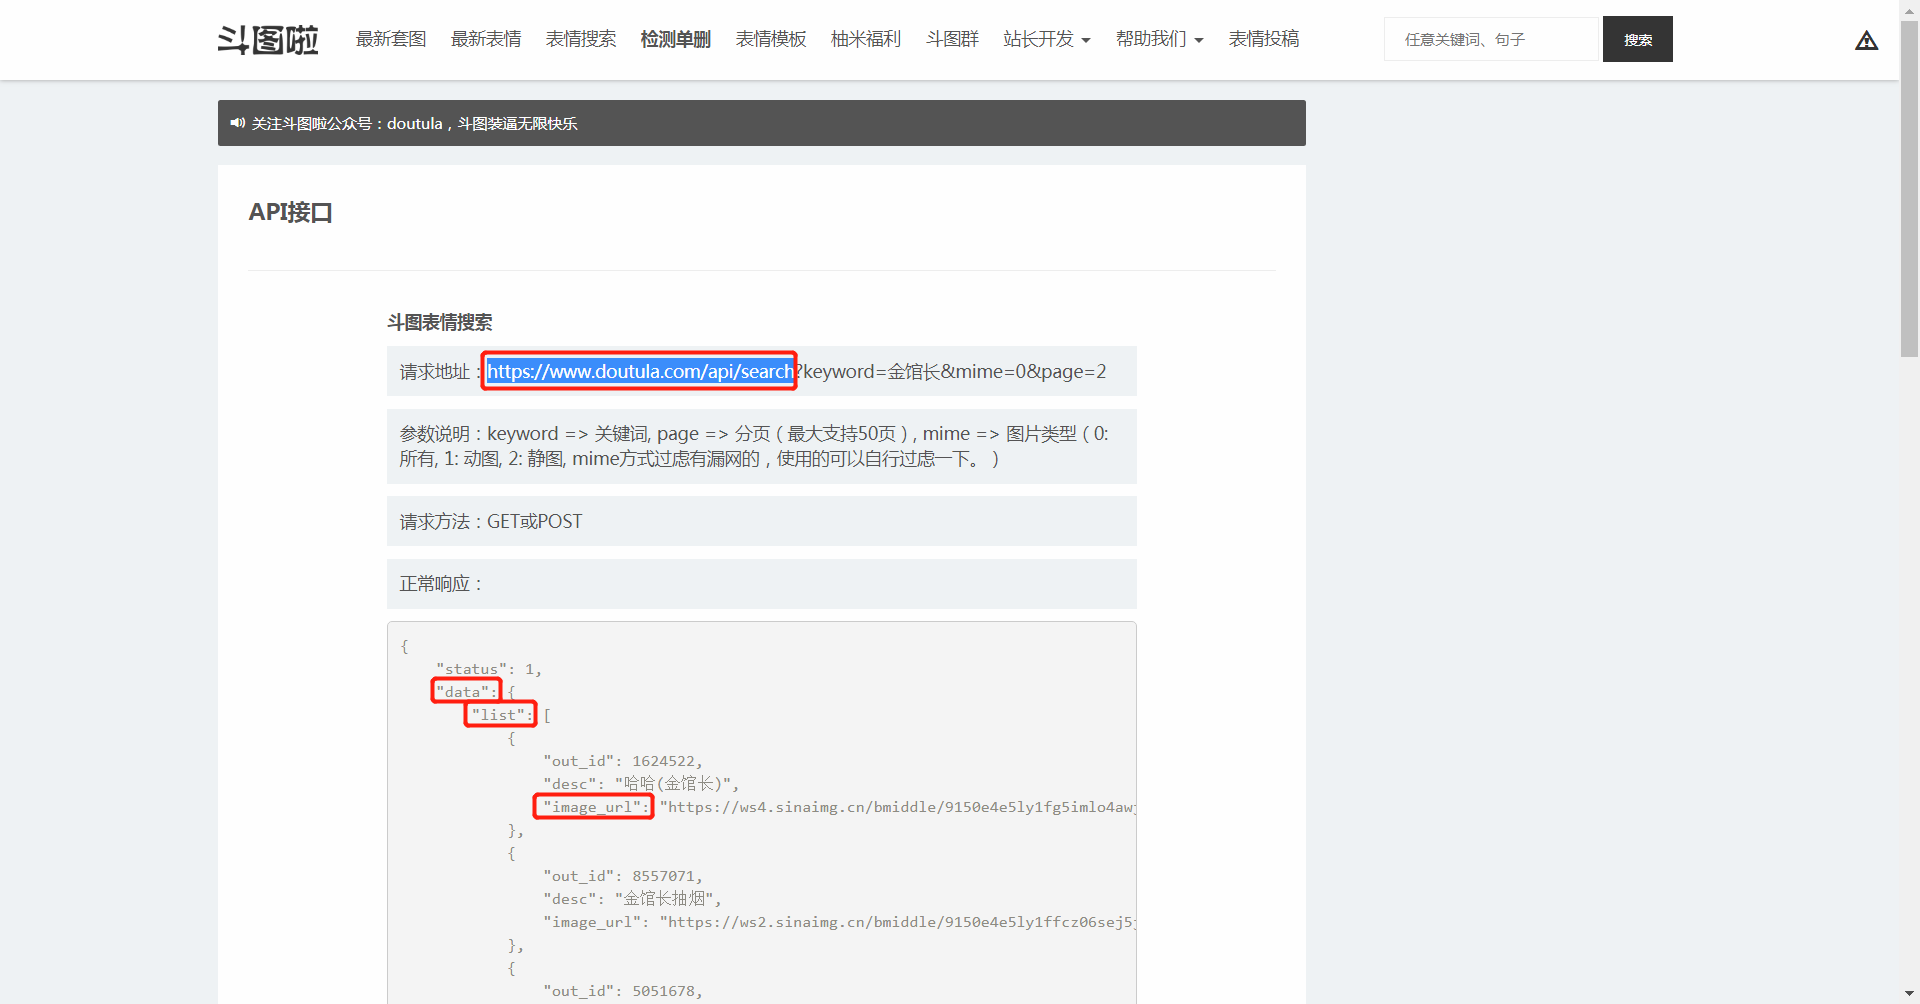Expand the 帮助我们 dropdown
Screen dimensions: 1920x1004
1160,39
